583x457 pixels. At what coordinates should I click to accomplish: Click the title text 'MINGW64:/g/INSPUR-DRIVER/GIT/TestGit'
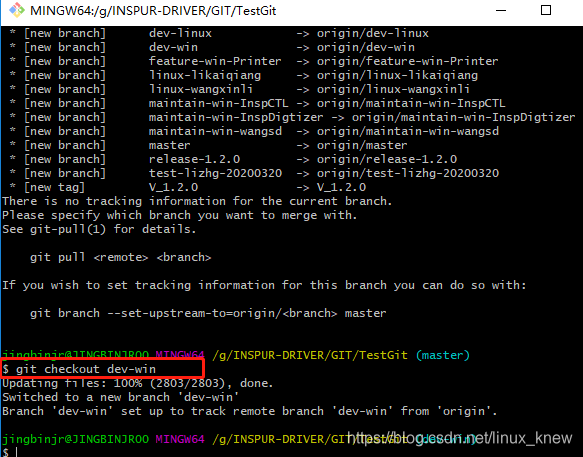coord(153,11)
